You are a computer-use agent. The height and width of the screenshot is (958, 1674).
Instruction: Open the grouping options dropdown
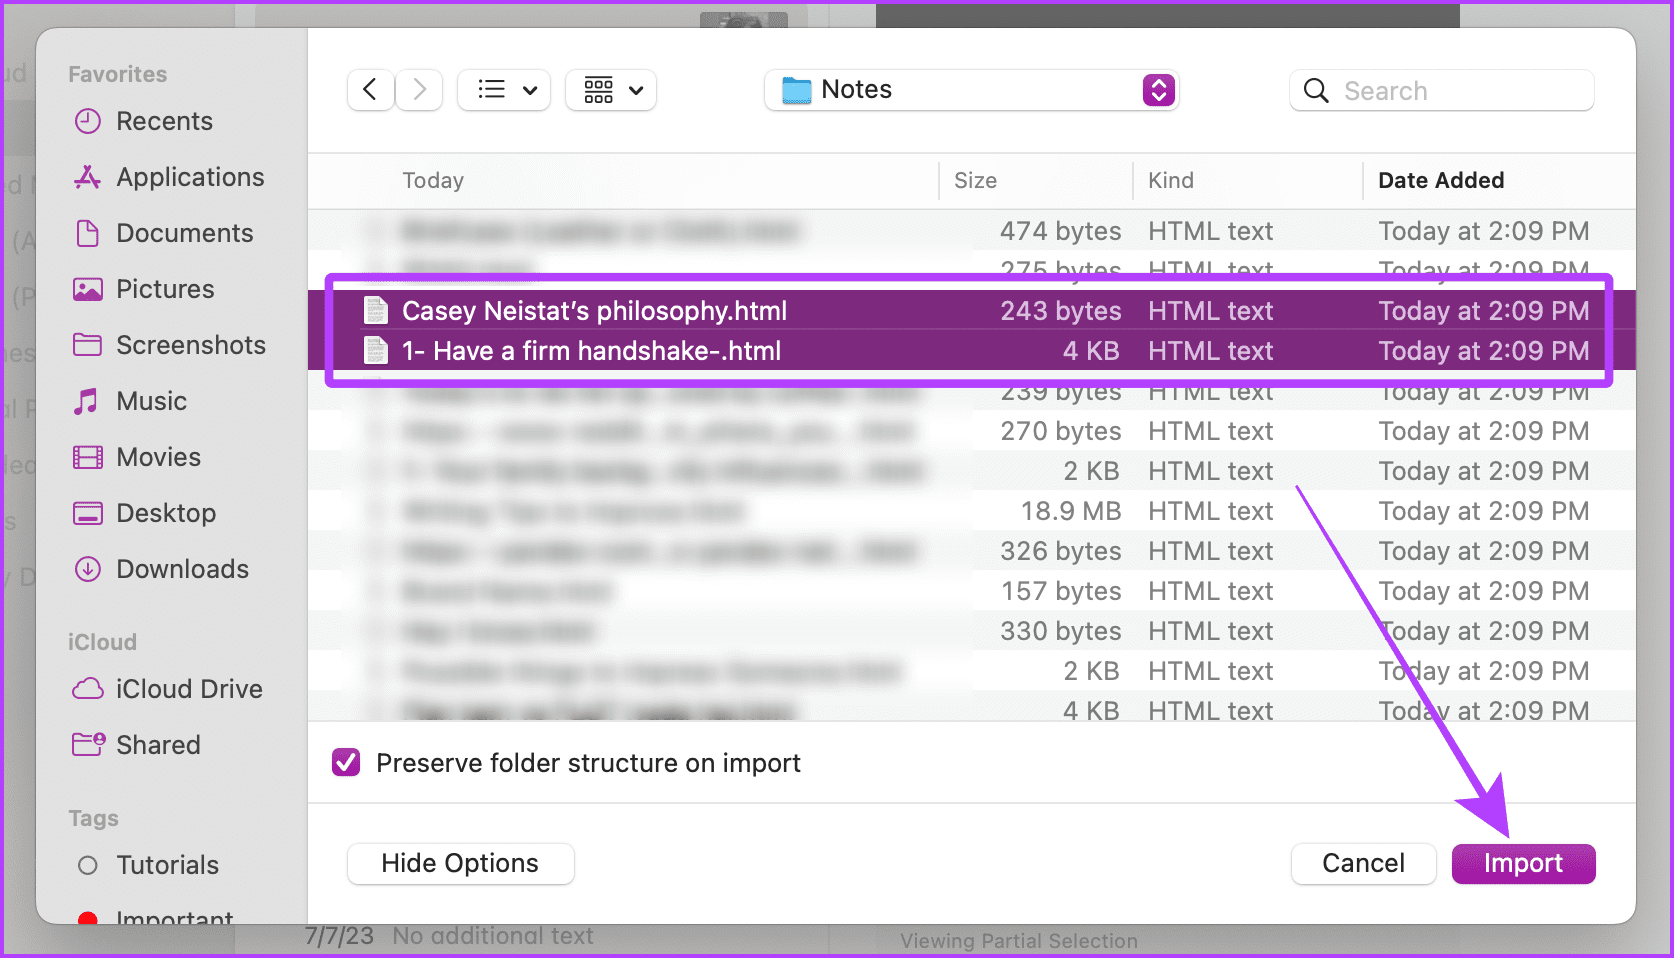611,90
